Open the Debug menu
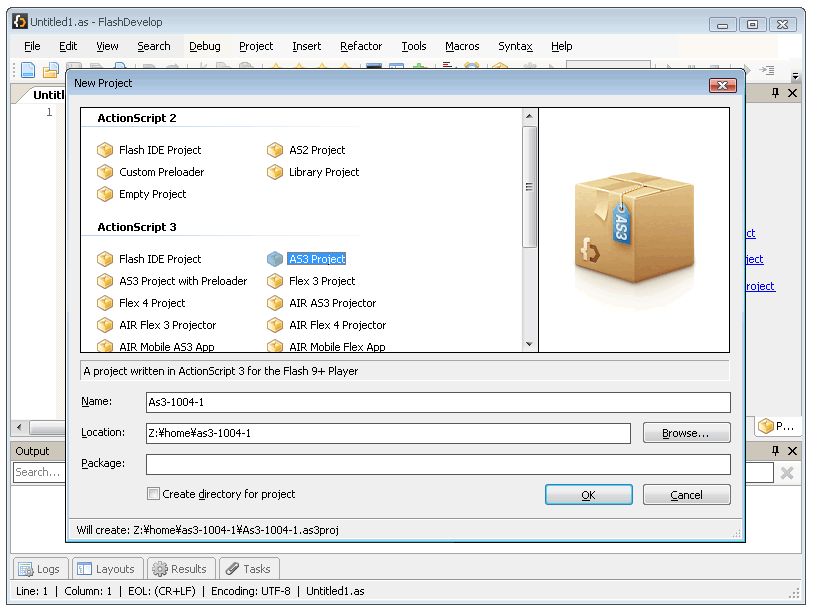 tap(204, 46)
